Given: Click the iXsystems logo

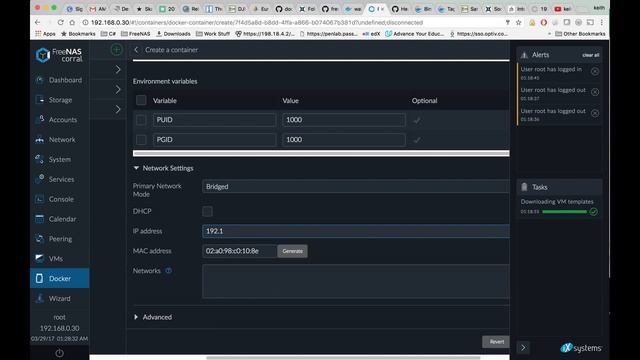Looking at the screenshot, I should (581, 348).
